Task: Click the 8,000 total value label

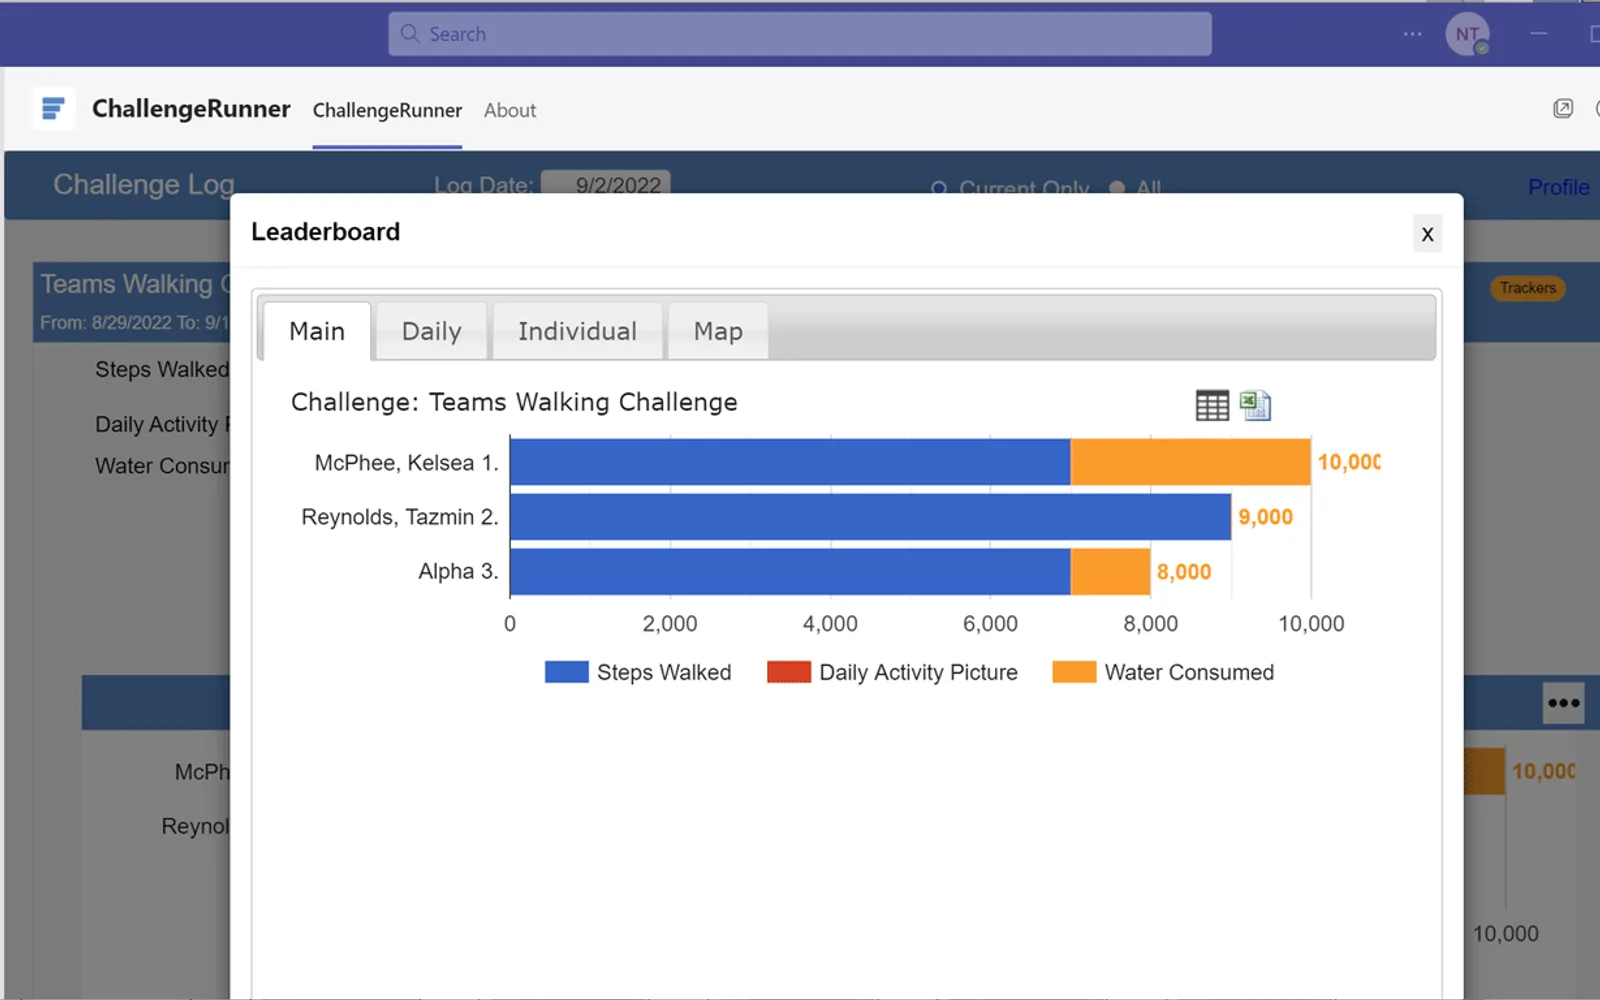Action: coord(1184,572)
